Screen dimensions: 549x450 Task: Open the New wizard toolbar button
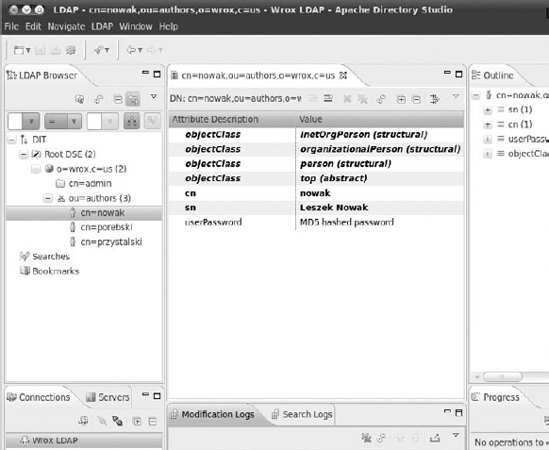pos(22,50)
